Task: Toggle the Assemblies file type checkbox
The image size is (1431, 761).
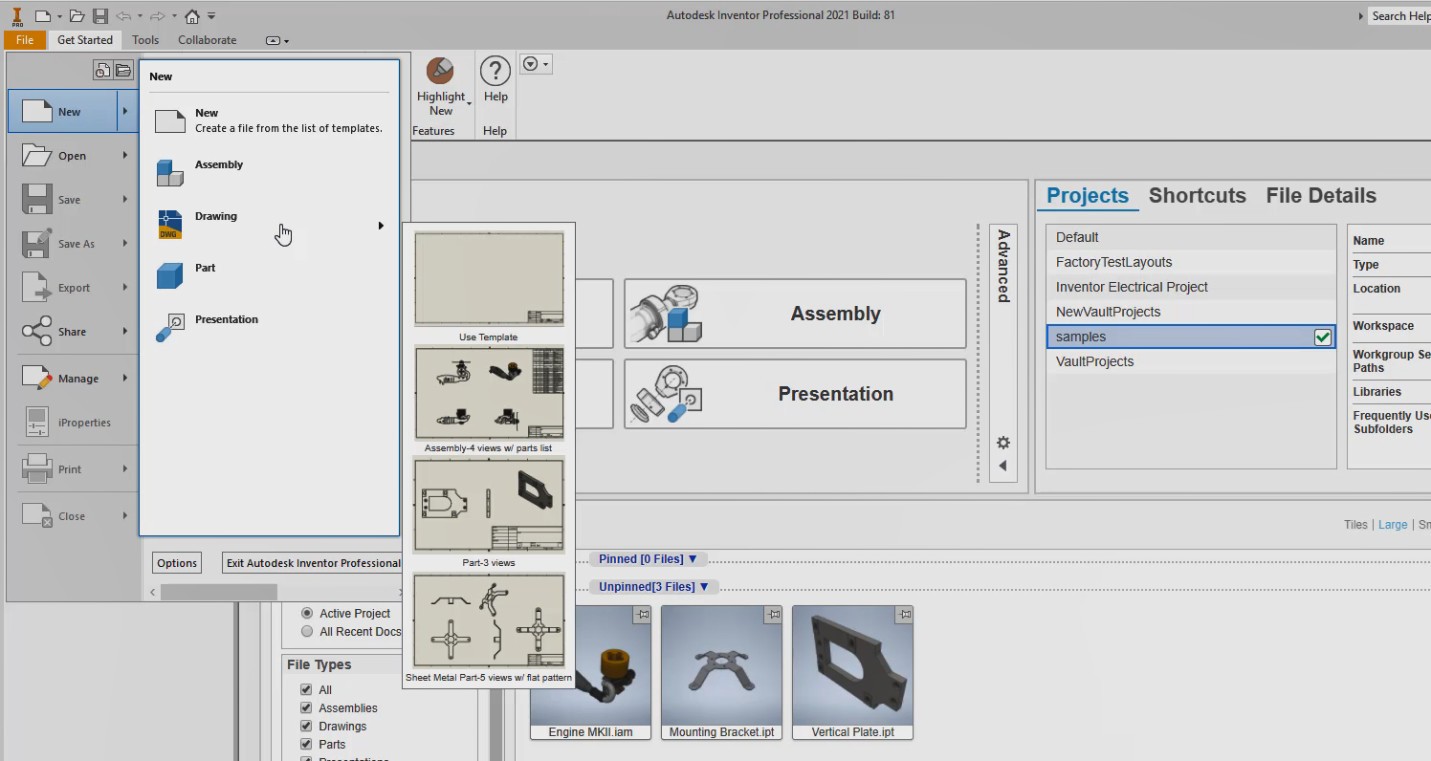Action: (306, 708)
